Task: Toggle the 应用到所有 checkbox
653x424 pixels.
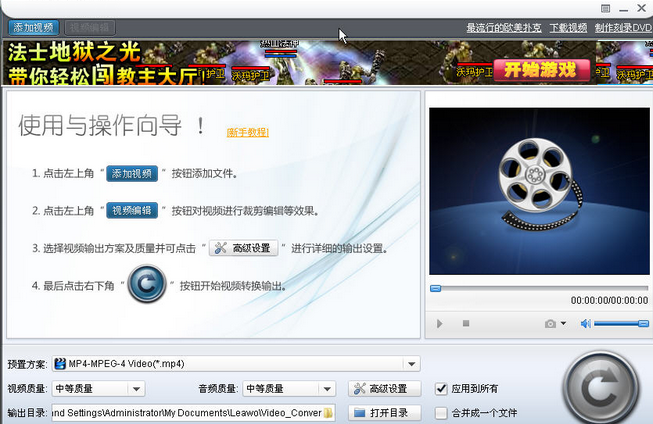Action: click(x=441, y=389)
